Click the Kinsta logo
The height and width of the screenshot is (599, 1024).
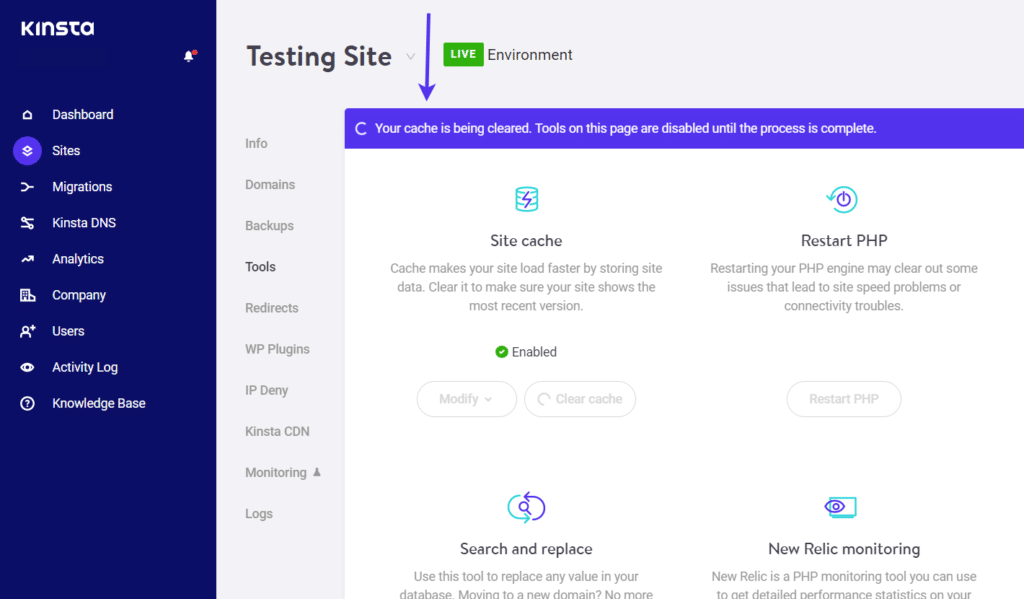[x=57, y=28]
